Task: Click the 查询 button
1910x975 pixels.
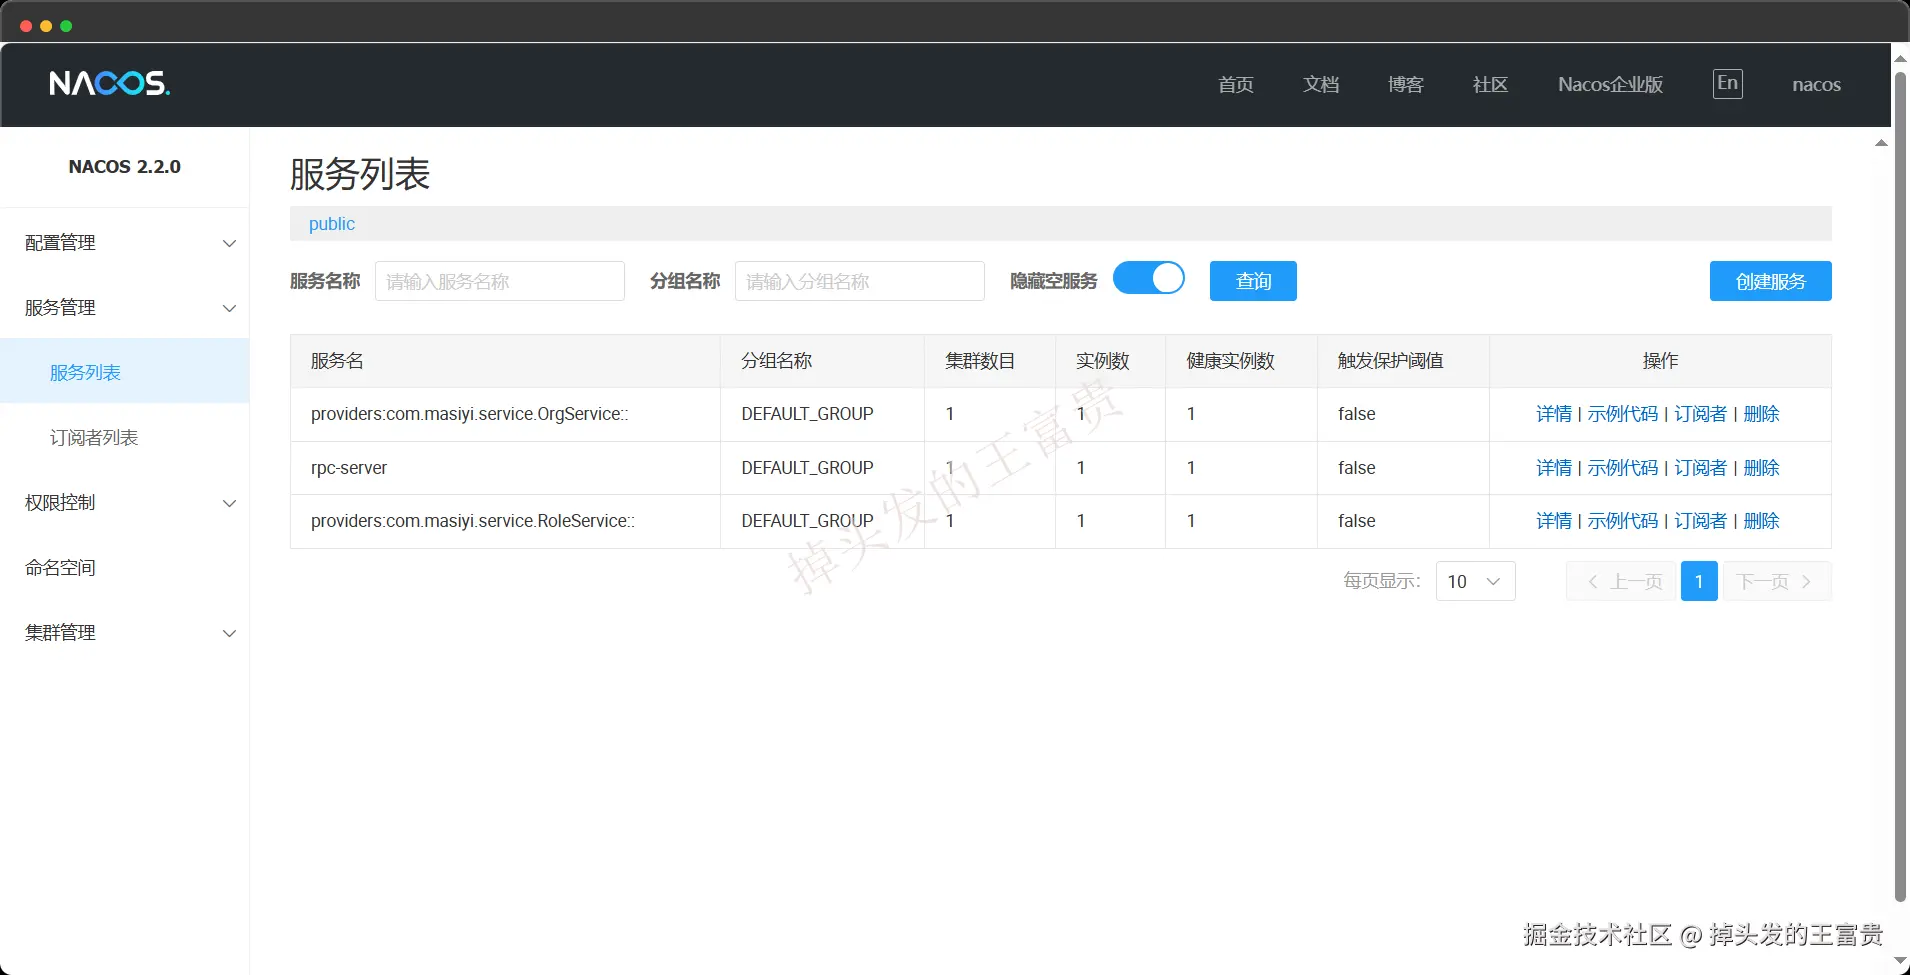Action: pyautogui.click(x=1253, y=281)
